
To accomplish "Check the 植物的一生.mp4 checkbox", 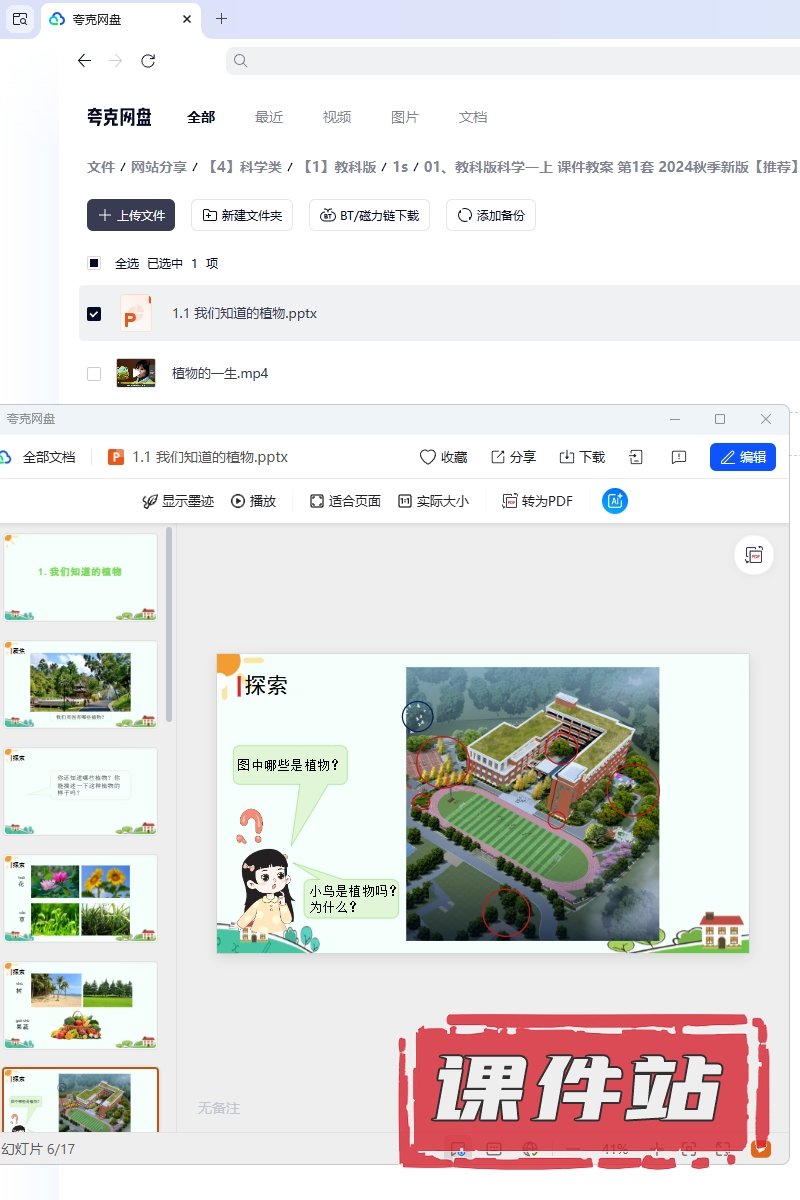I will pos(94,374).
